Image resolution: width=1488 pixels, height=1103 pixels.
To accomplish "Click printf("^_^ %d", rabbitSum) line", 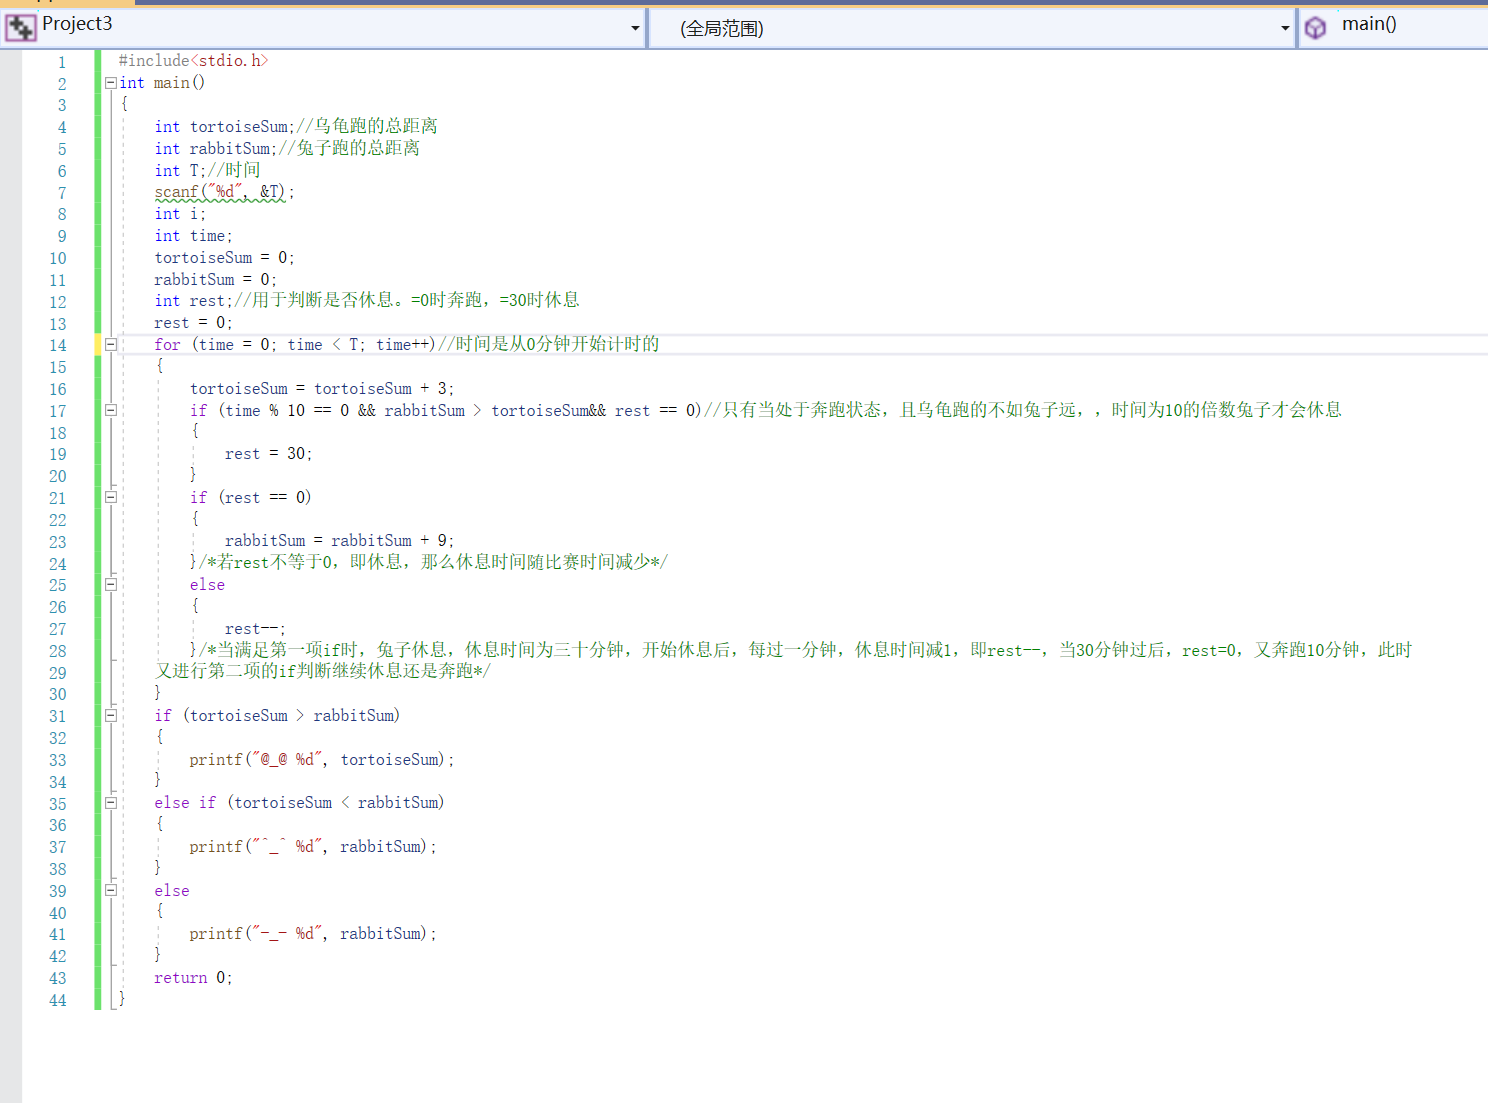I will (313, 847).
